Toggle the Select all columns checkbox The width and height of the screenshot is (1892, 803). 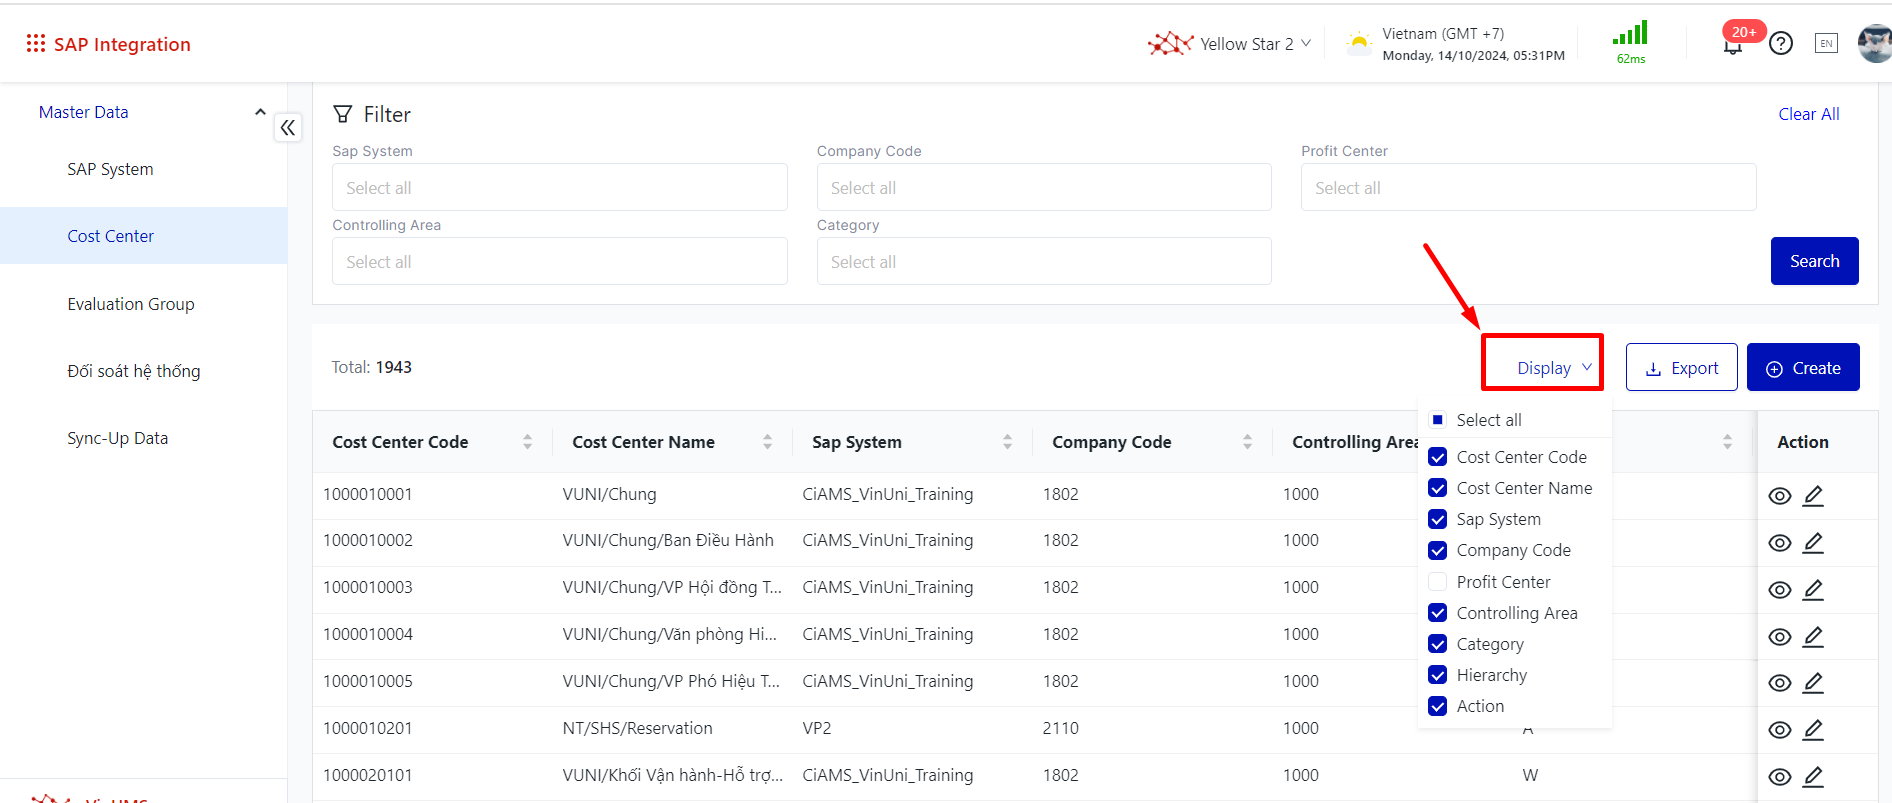pyautogui.click(x=1438, y=420)
